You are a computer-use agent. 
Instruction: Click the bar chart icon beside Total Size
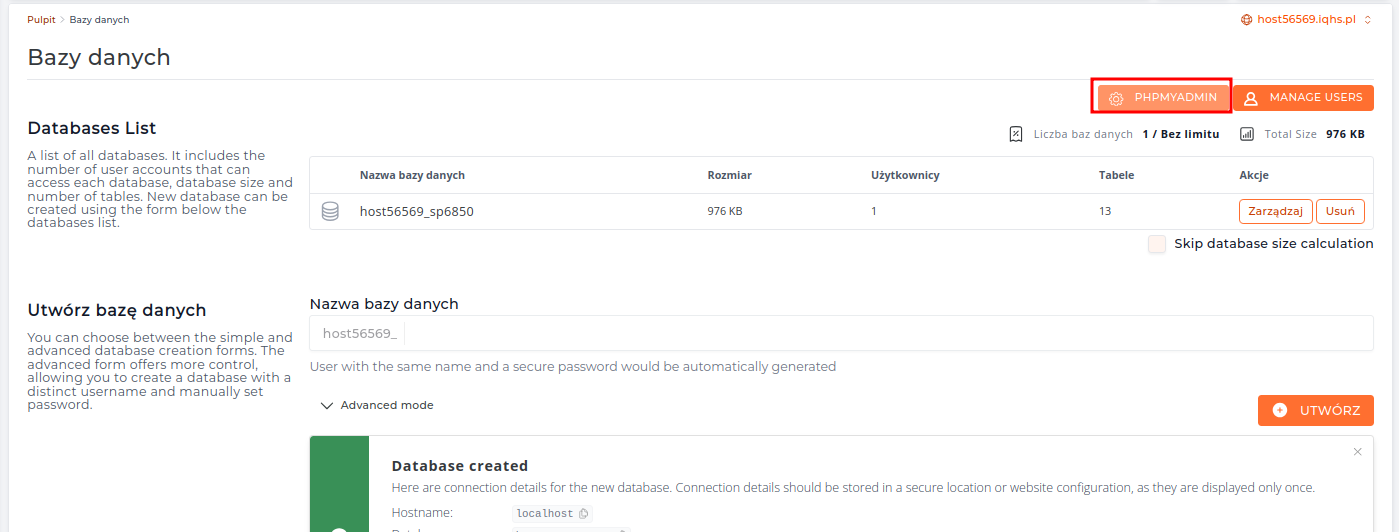1247,134
